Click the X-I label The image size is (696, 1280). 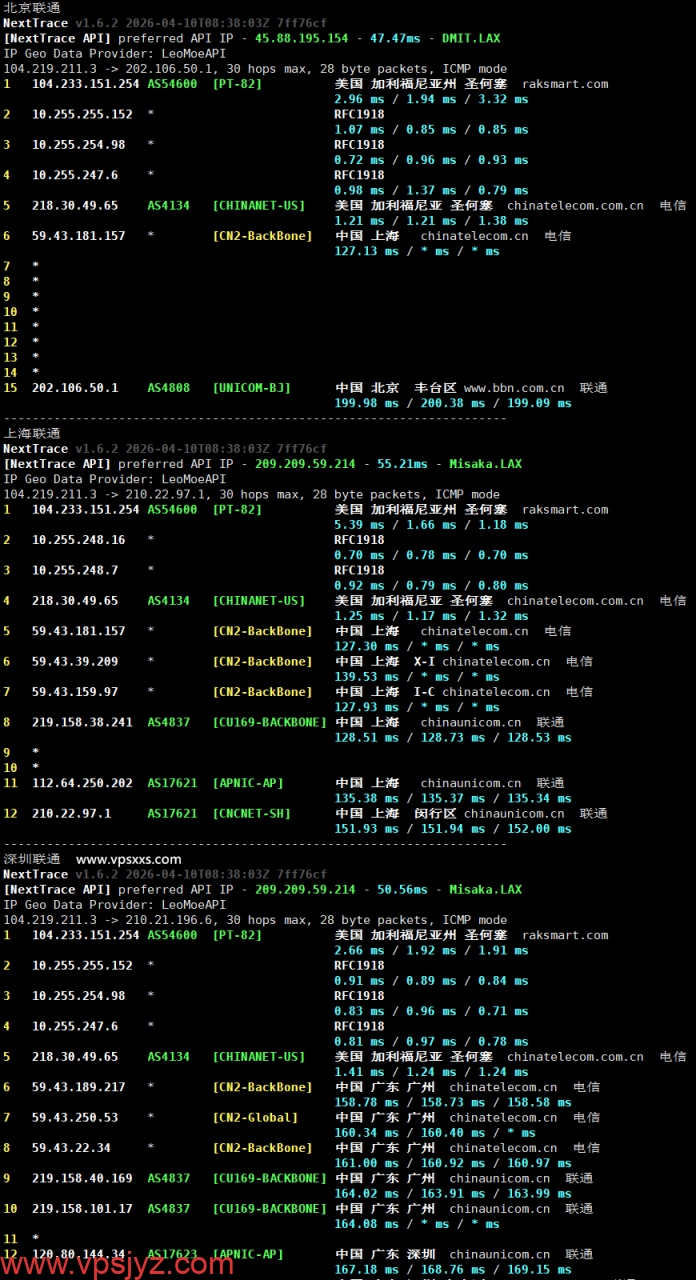[x=424, y=661]
